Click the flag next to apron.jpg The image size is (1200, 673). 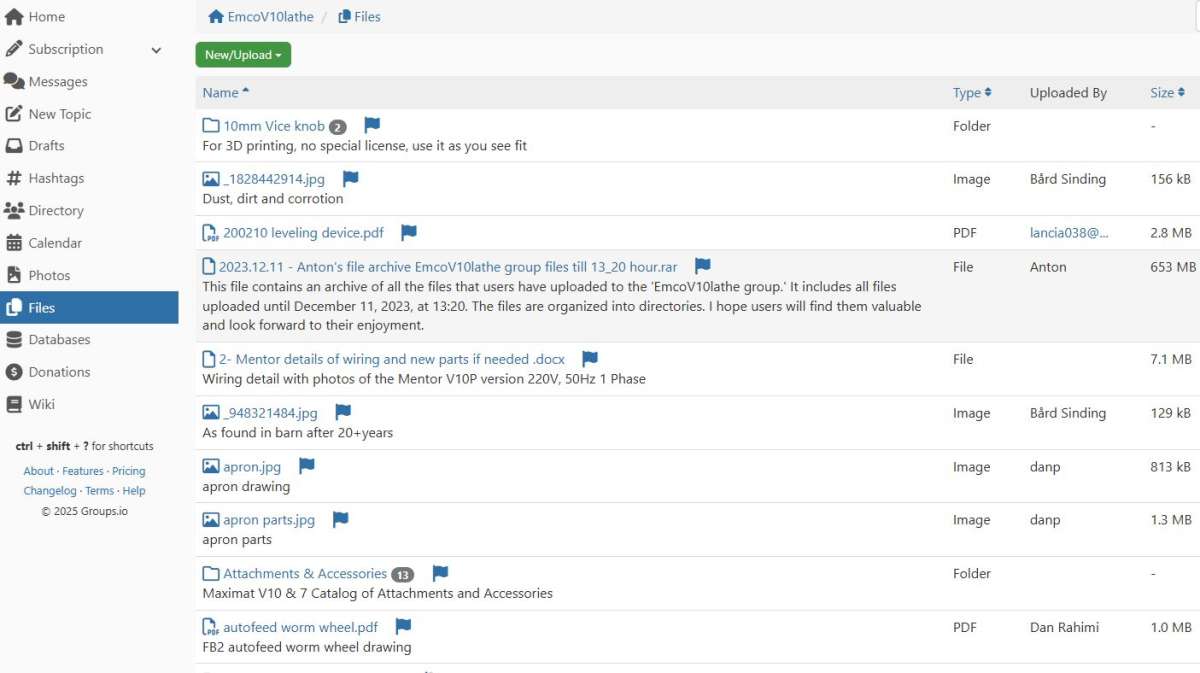point(307,466)
